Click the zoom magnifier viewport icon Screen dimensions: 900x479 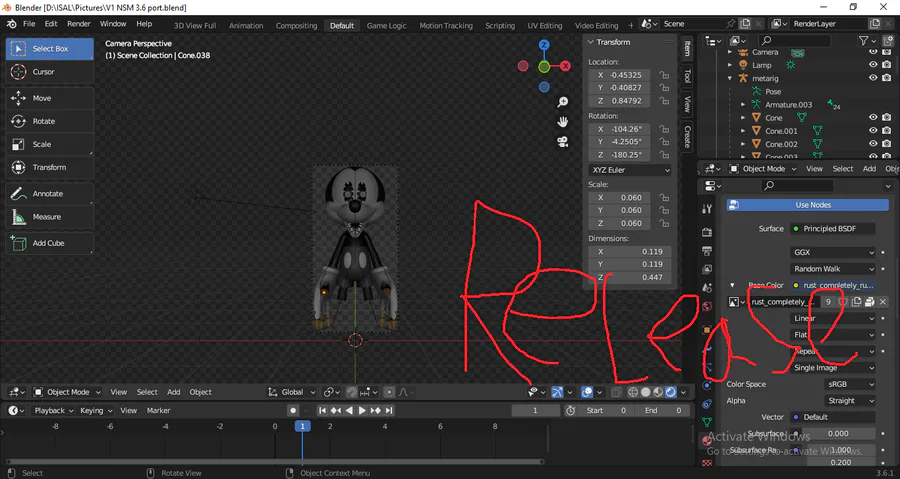click(x=562, y=102)
